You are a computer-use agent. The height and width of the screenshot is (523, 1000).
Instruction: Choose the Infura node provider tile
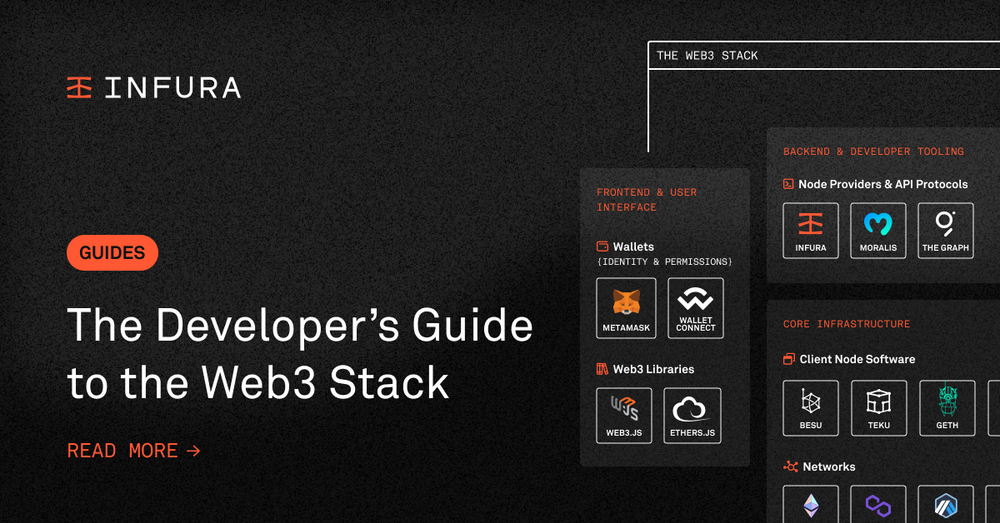[810, 231]
